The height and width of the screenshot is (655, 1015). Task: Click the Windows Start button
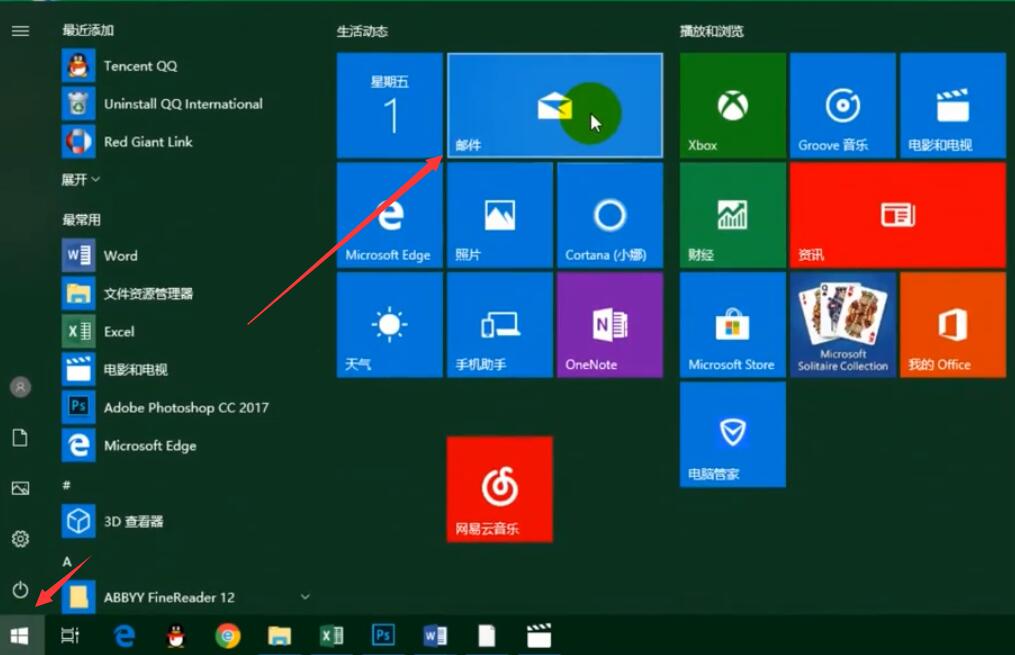tap(20, 635)
